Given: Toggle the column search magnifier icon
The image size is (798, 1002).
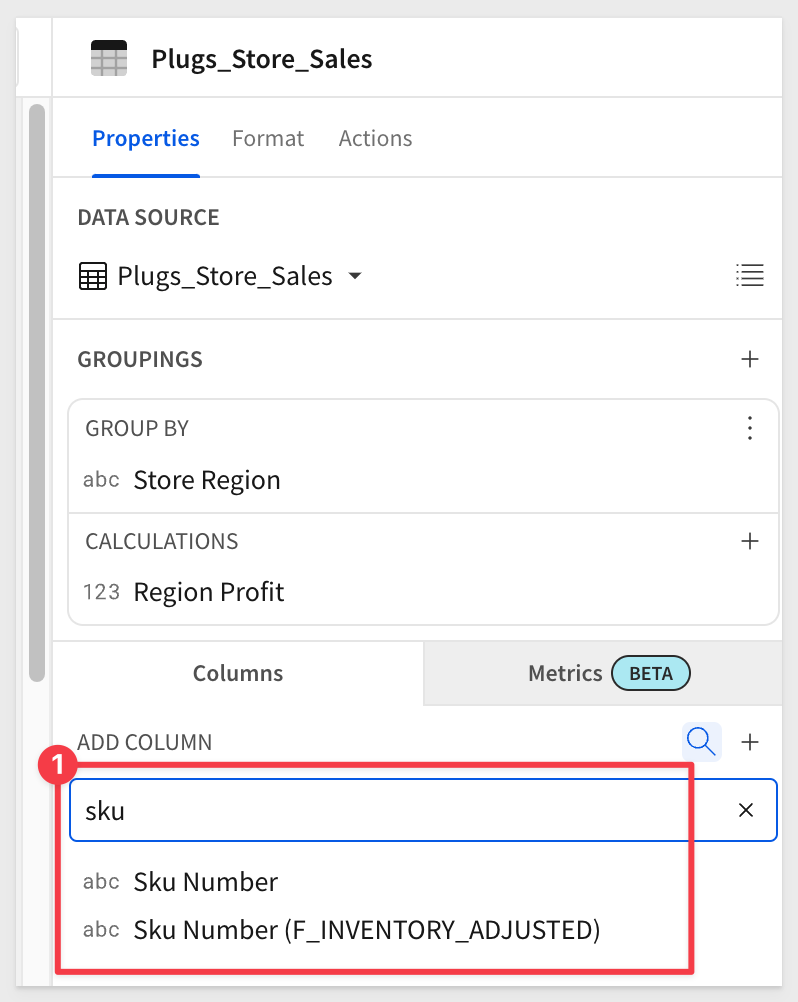Looking at the screenshot, I should (x=702, y=742).
